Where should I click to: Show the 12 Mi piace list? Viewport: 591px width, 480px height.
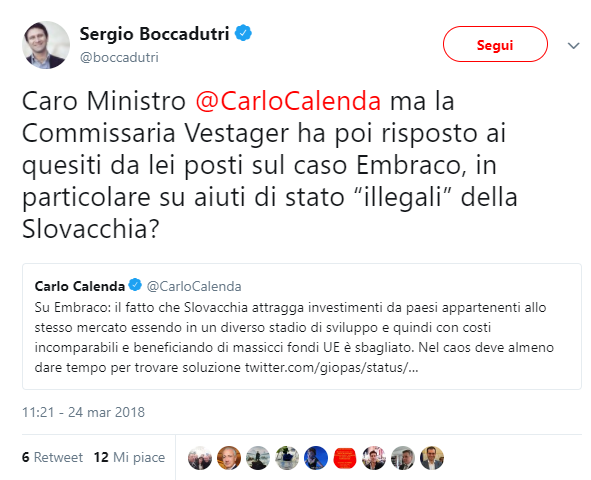point(129,457)
